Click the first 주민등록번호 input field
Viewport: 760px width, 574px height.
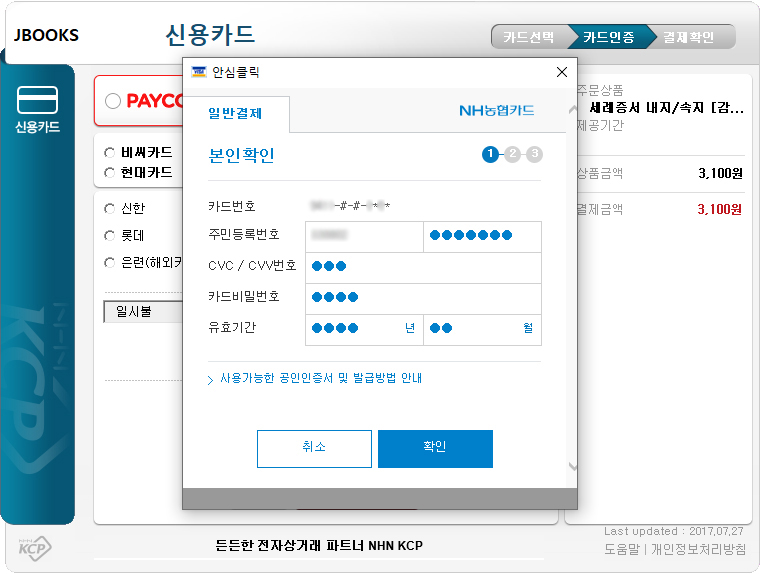click(x=364, y=237)
